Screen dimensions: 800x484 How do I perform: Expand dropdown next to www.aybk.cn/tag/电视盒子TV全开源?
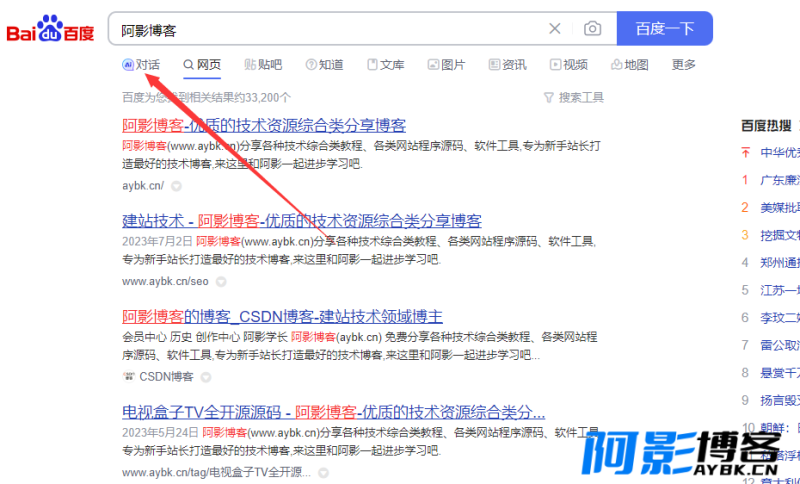(323, 473)
